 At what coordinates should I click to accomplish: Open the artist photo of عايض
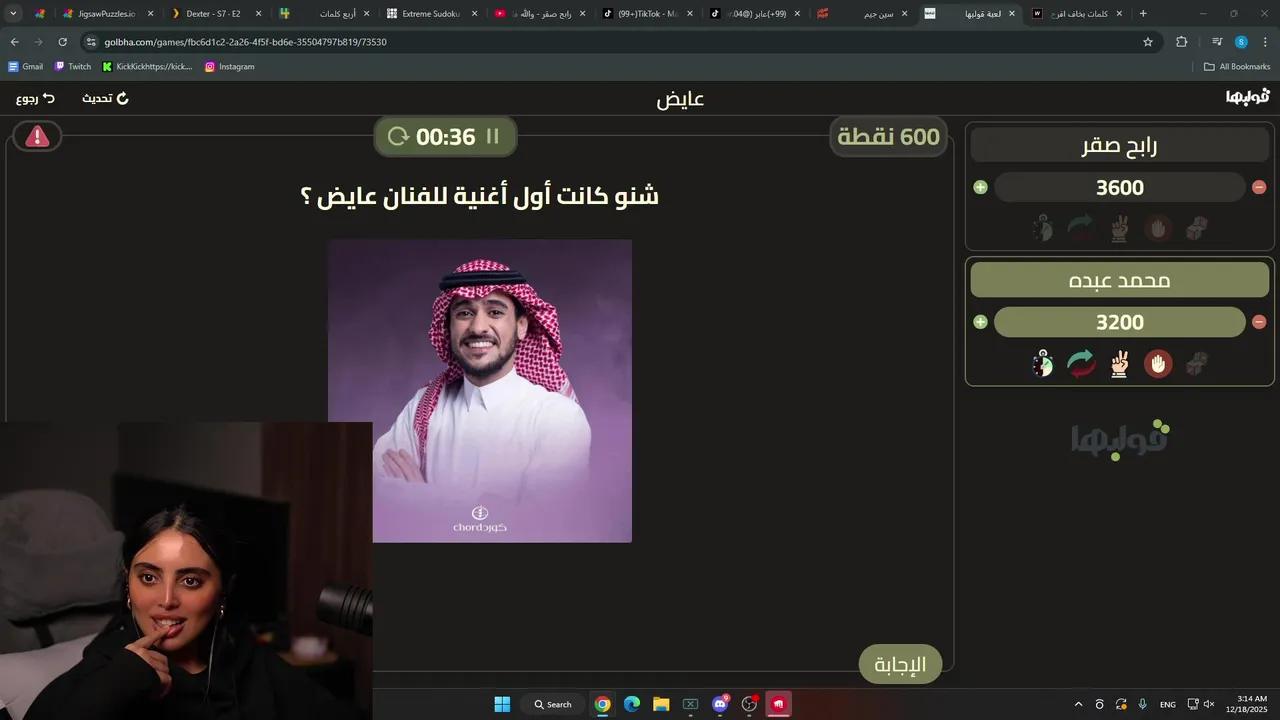coord(480,390)
